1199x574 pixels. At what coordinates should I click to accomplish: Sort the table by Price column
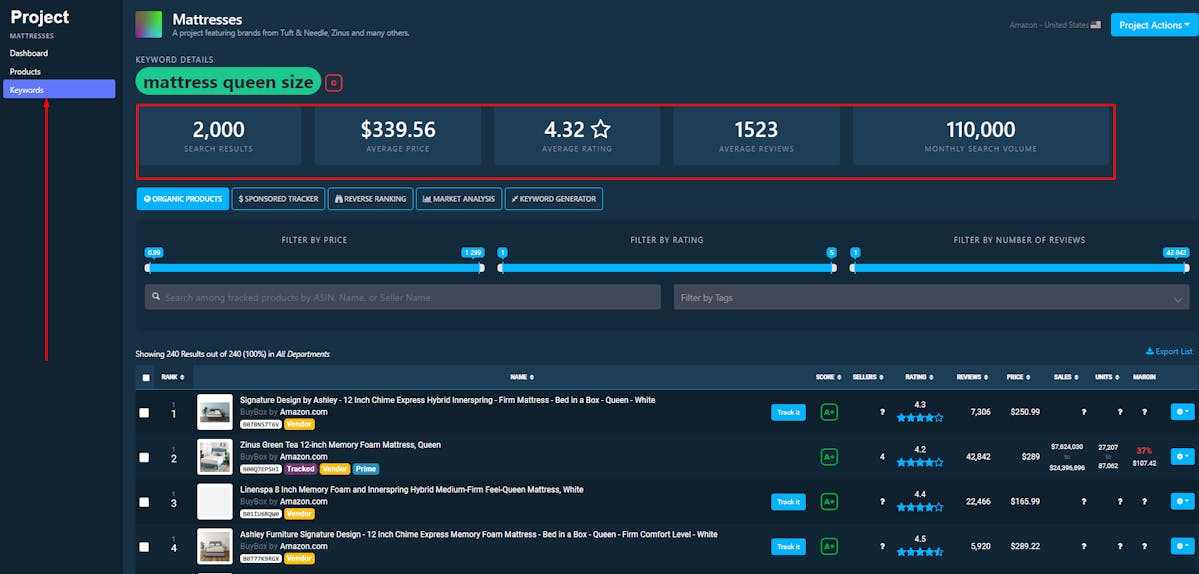point(1018,377)
